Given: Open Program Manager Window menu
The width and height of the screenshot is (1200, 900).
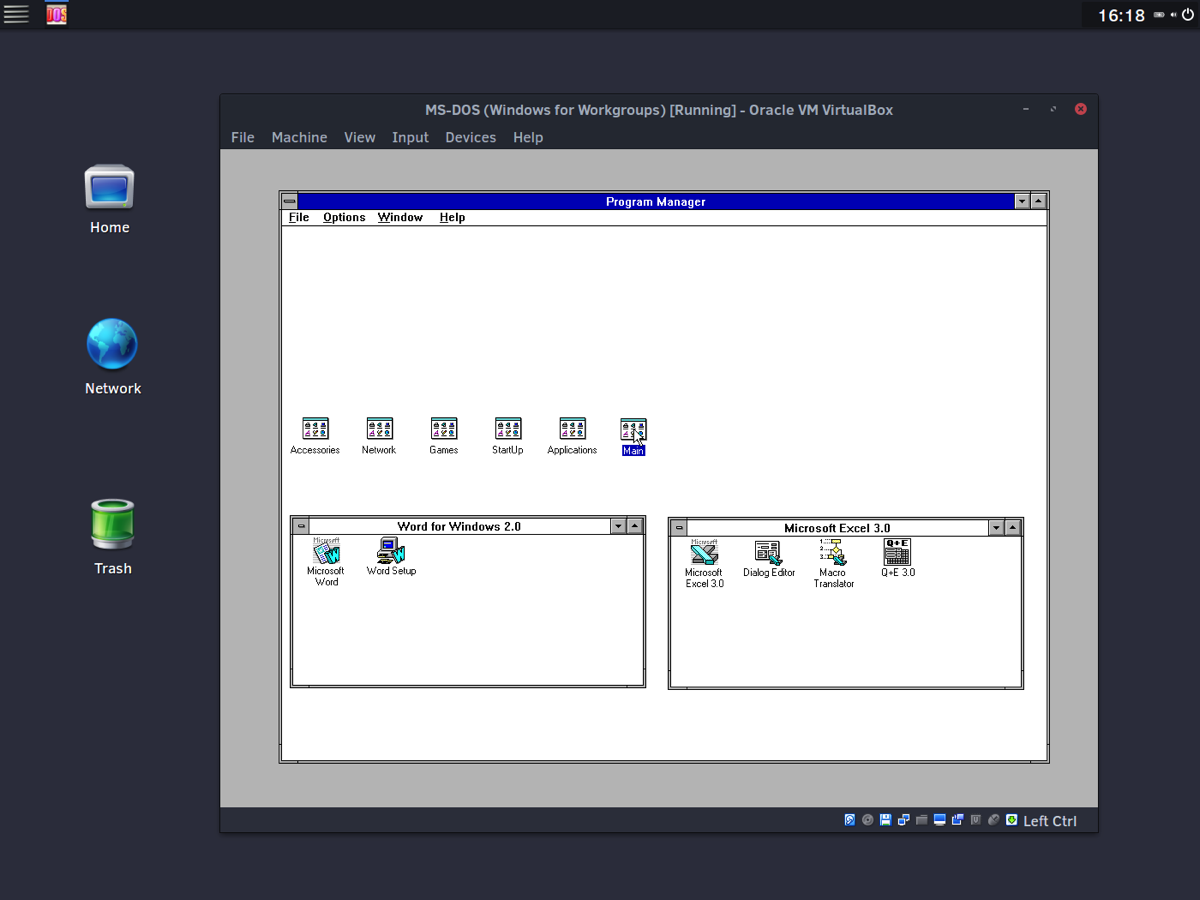Looking at the screenshot, I should click(400, 217).
